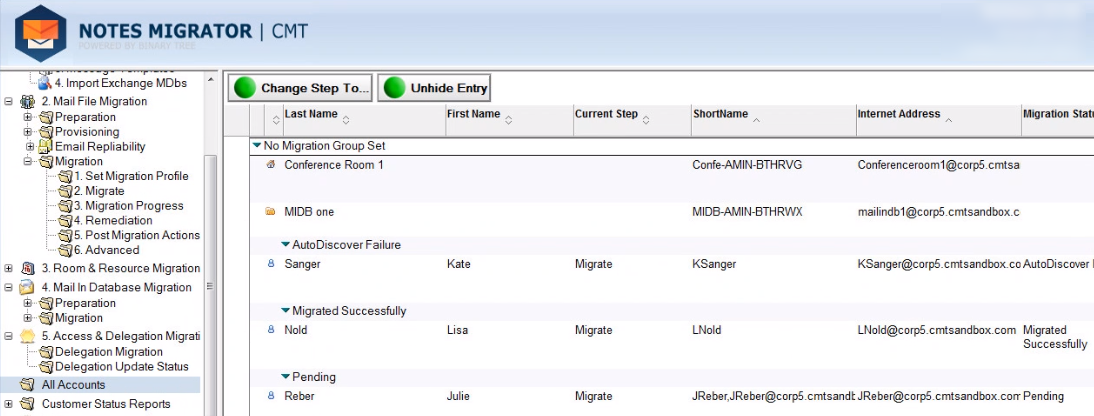Open 3. Migration Progress
The width and height of the screenshot is (1094, 416).
(128, 206)
